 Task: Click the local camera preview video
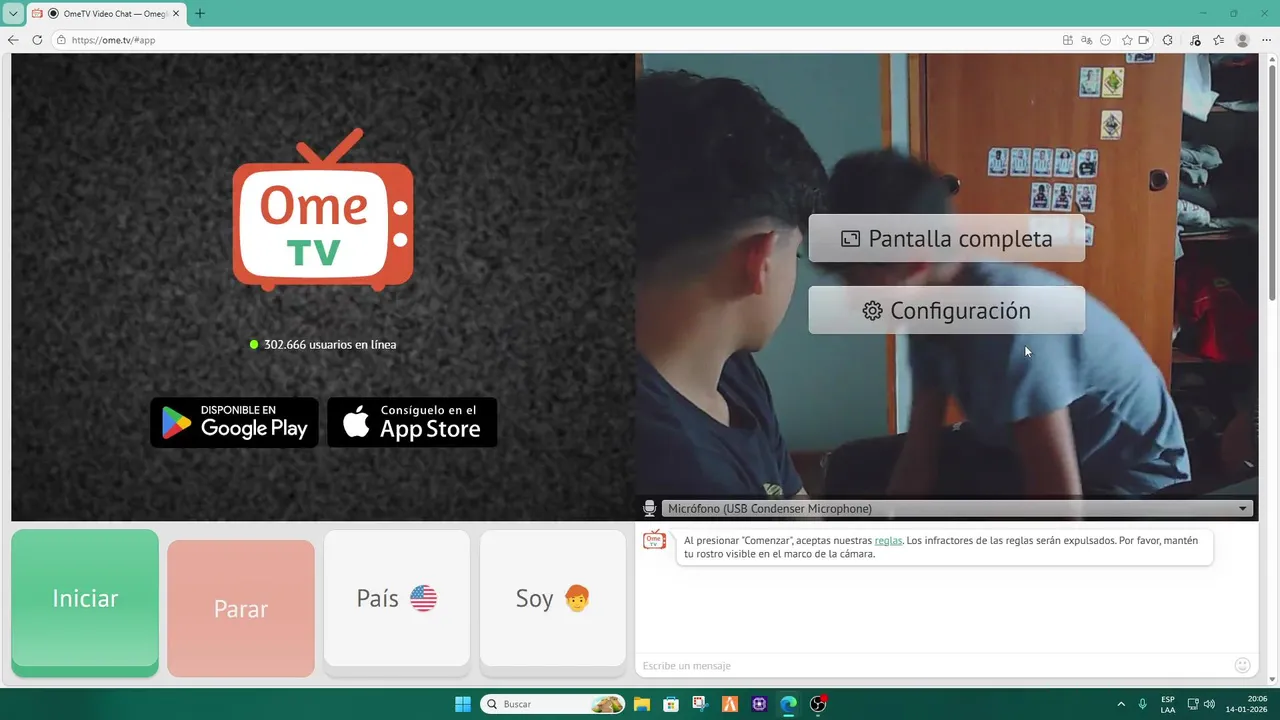pos(947,276)
